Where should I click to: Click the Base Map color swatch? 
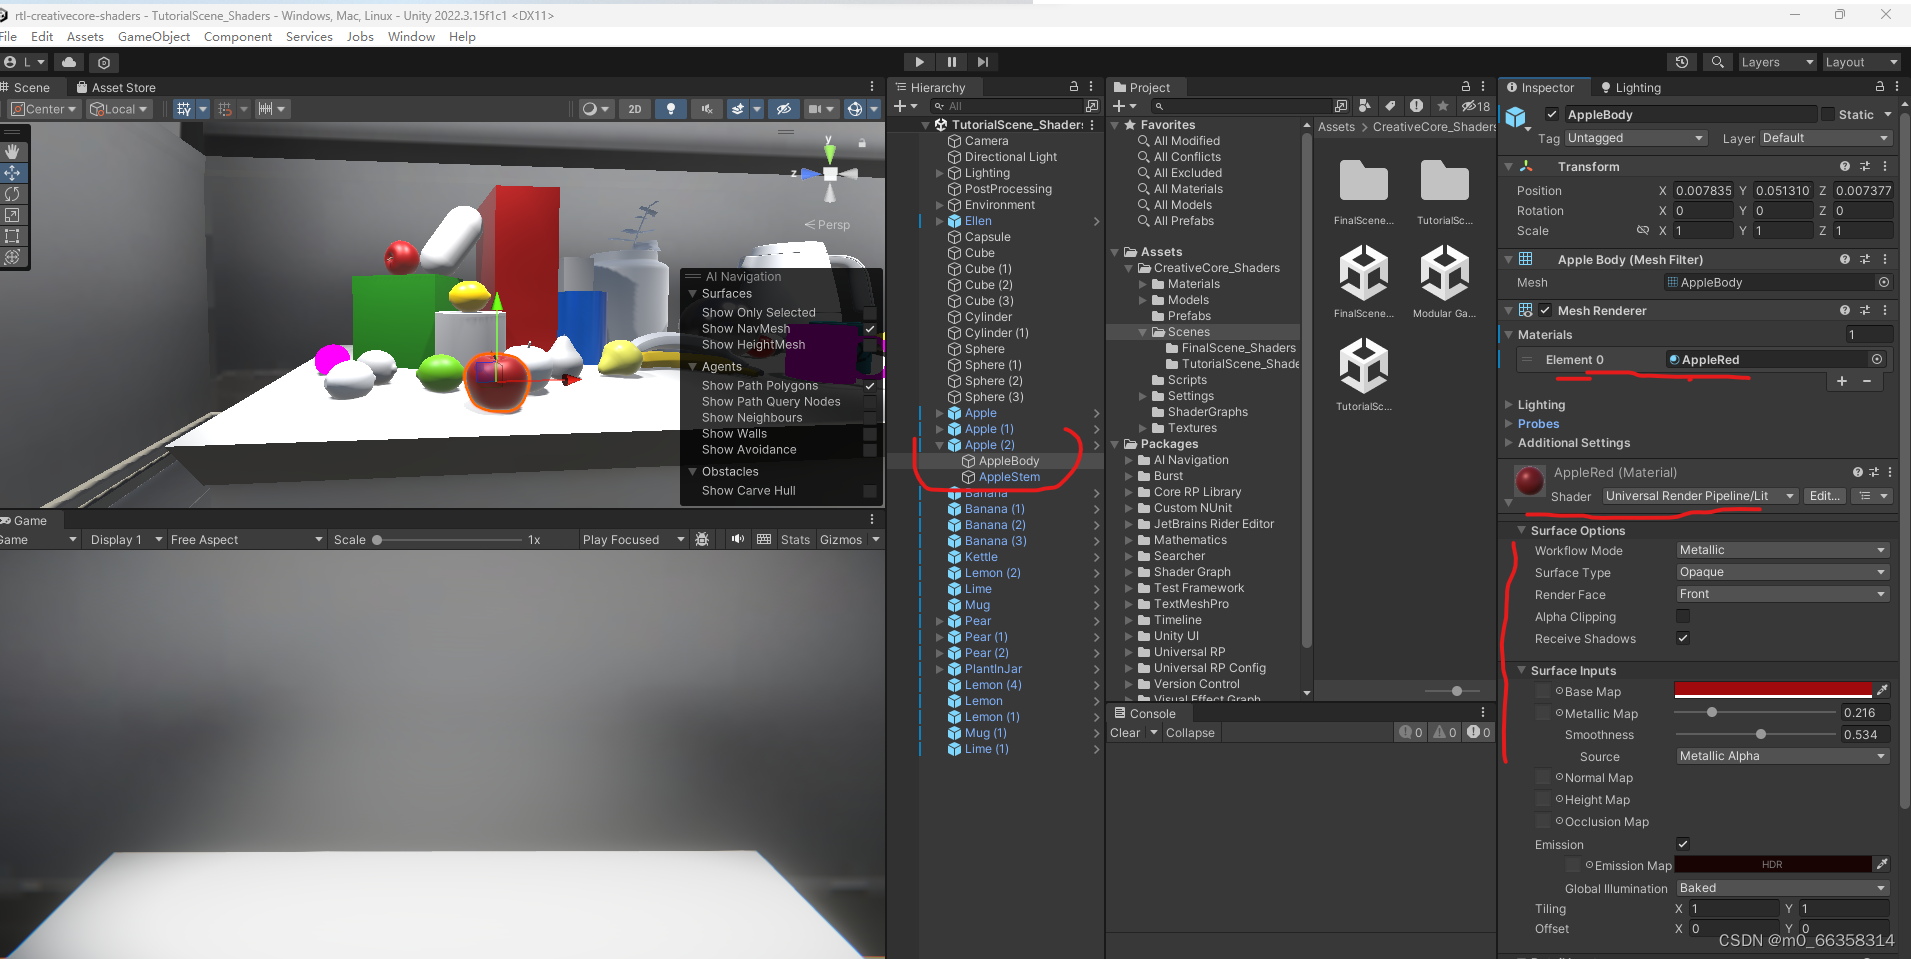tap(1773, 690)
